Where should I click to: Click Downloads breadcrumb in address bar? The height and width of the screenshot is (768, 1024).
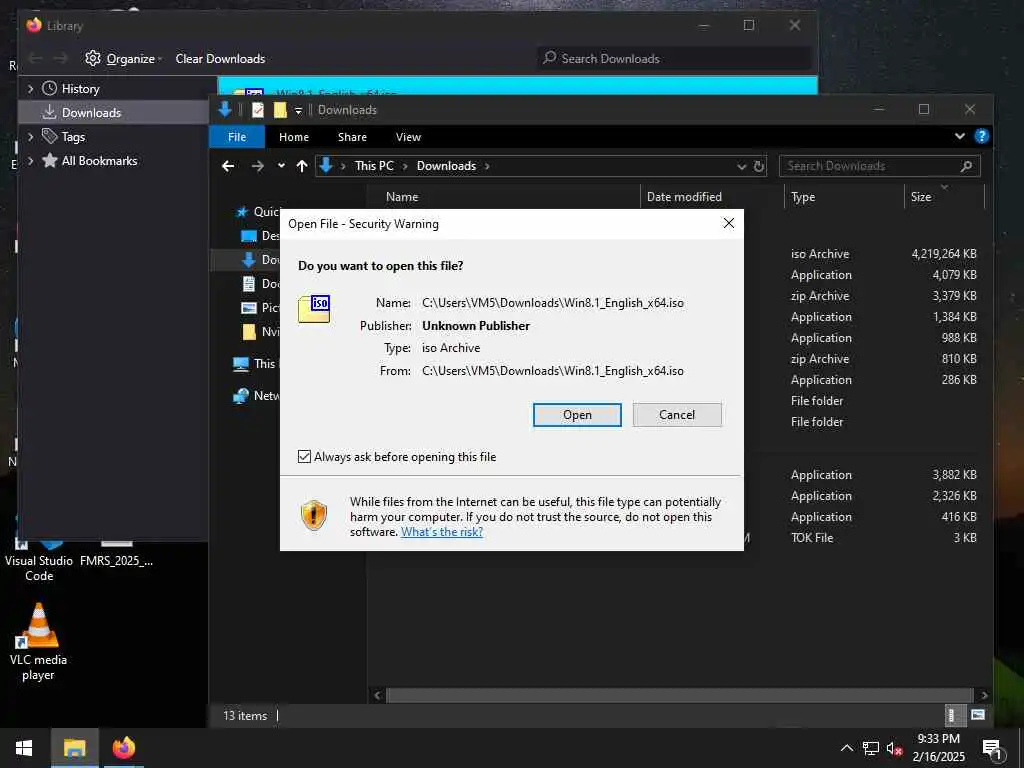pos(447,166)
